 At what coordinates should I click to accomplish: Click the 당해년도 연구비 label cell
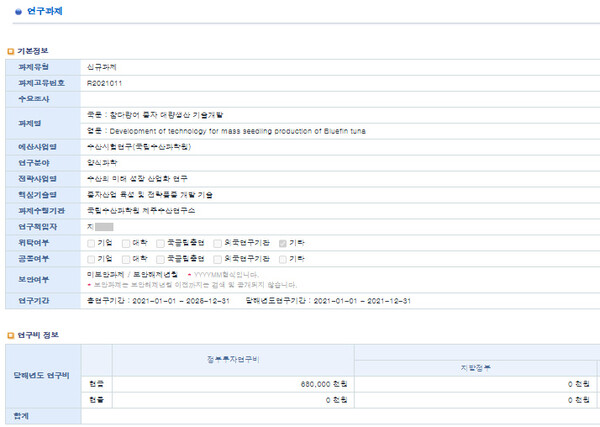(x=43, y=376)
